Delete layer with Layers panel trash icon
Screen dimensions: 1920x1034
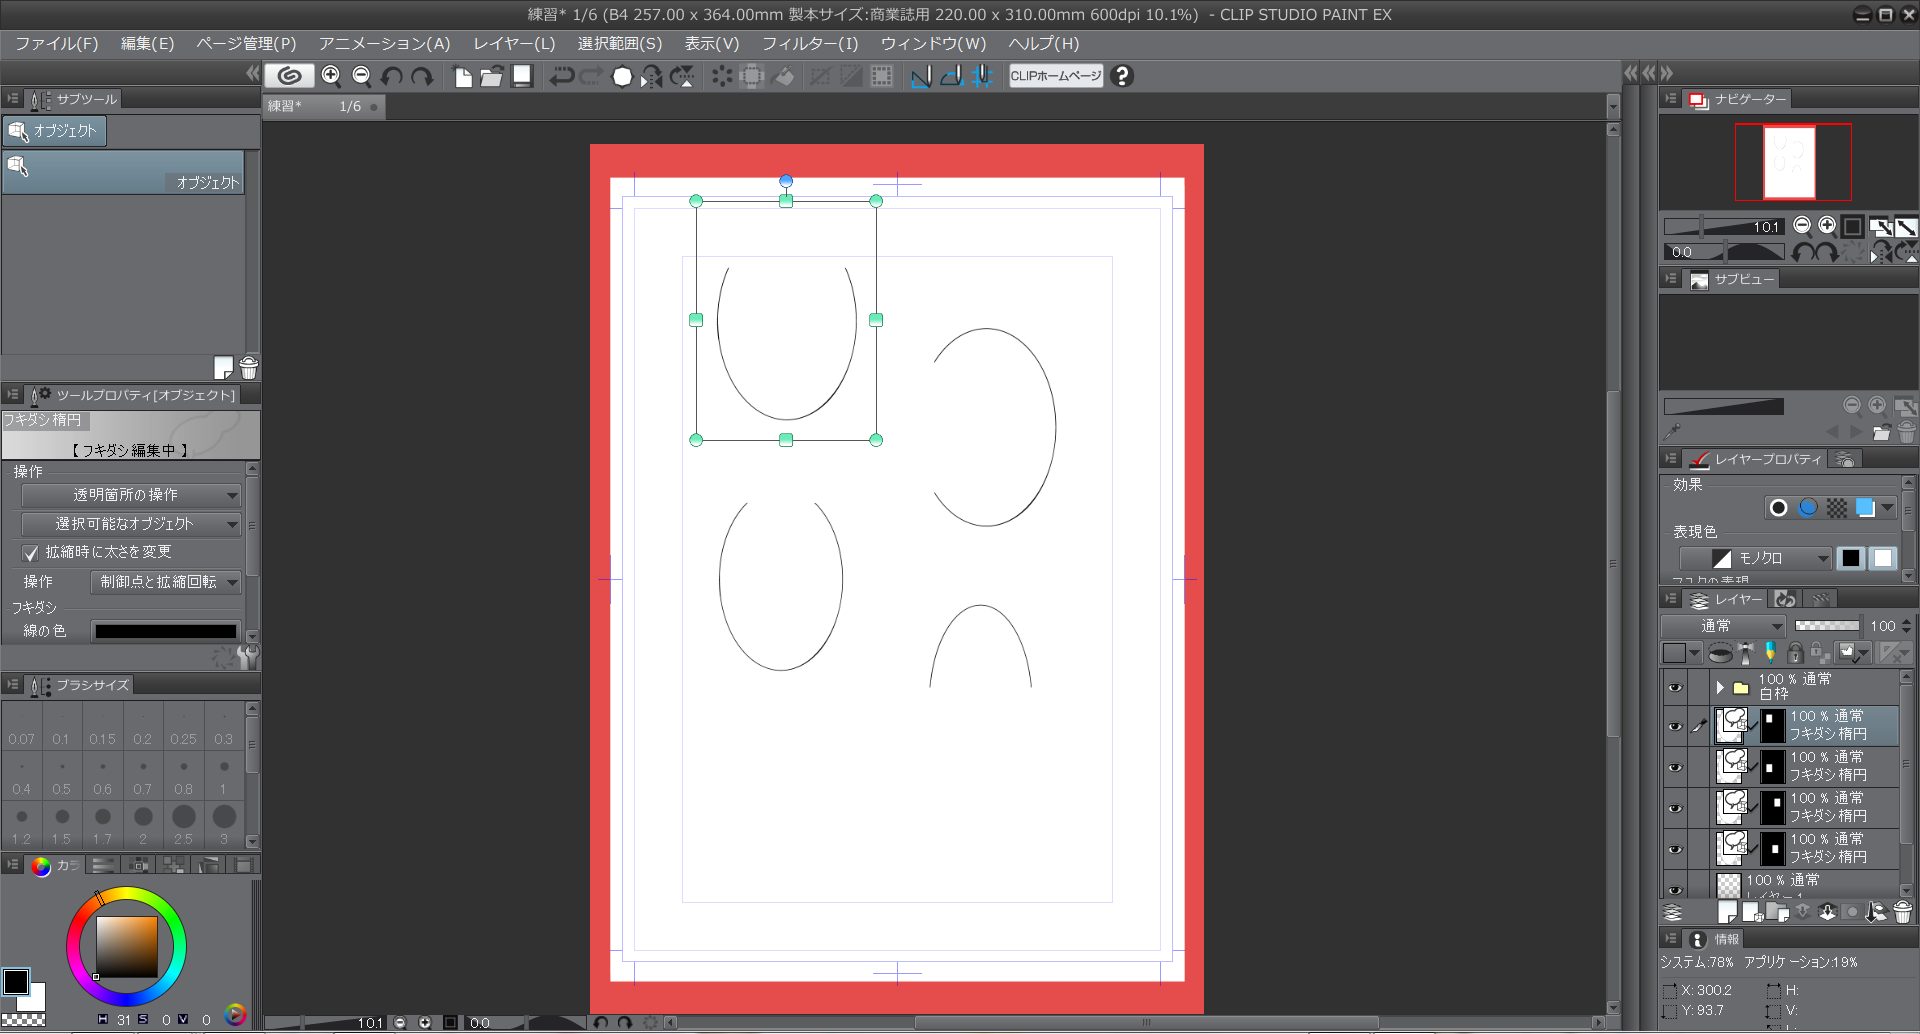click(x=1903, y=912)
